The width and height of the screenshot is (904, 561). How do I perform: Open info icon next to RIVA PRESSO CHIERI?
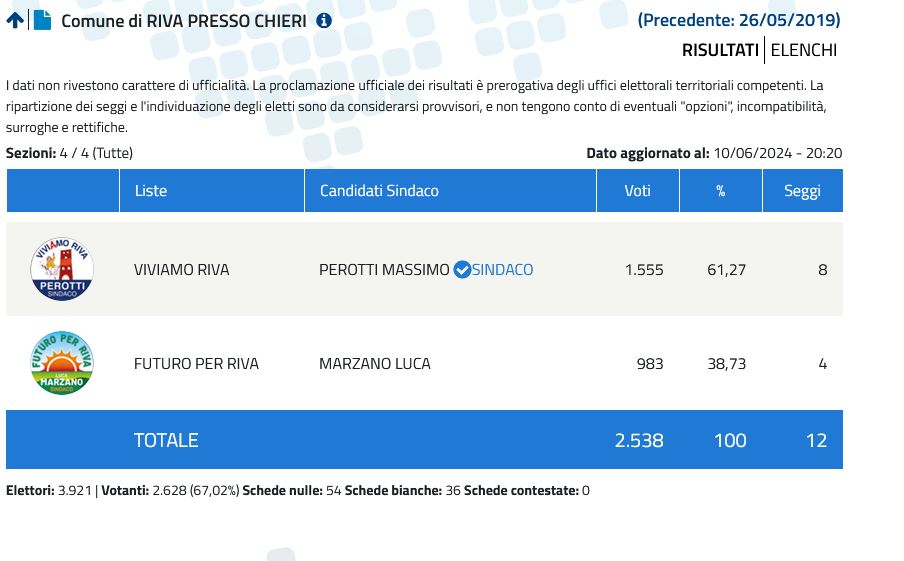point(323,20)
